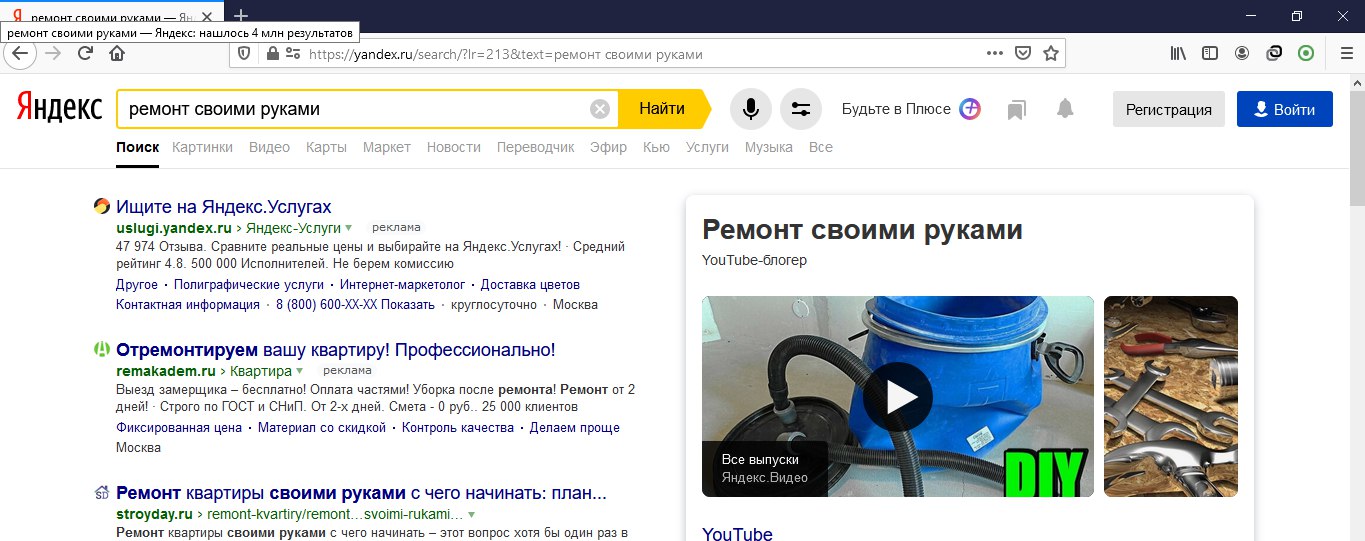Image resolution: width=1365 pixels, height=541 pixels.
Task: Open the Firefox account icon
Action: [x=1242, y=53]
